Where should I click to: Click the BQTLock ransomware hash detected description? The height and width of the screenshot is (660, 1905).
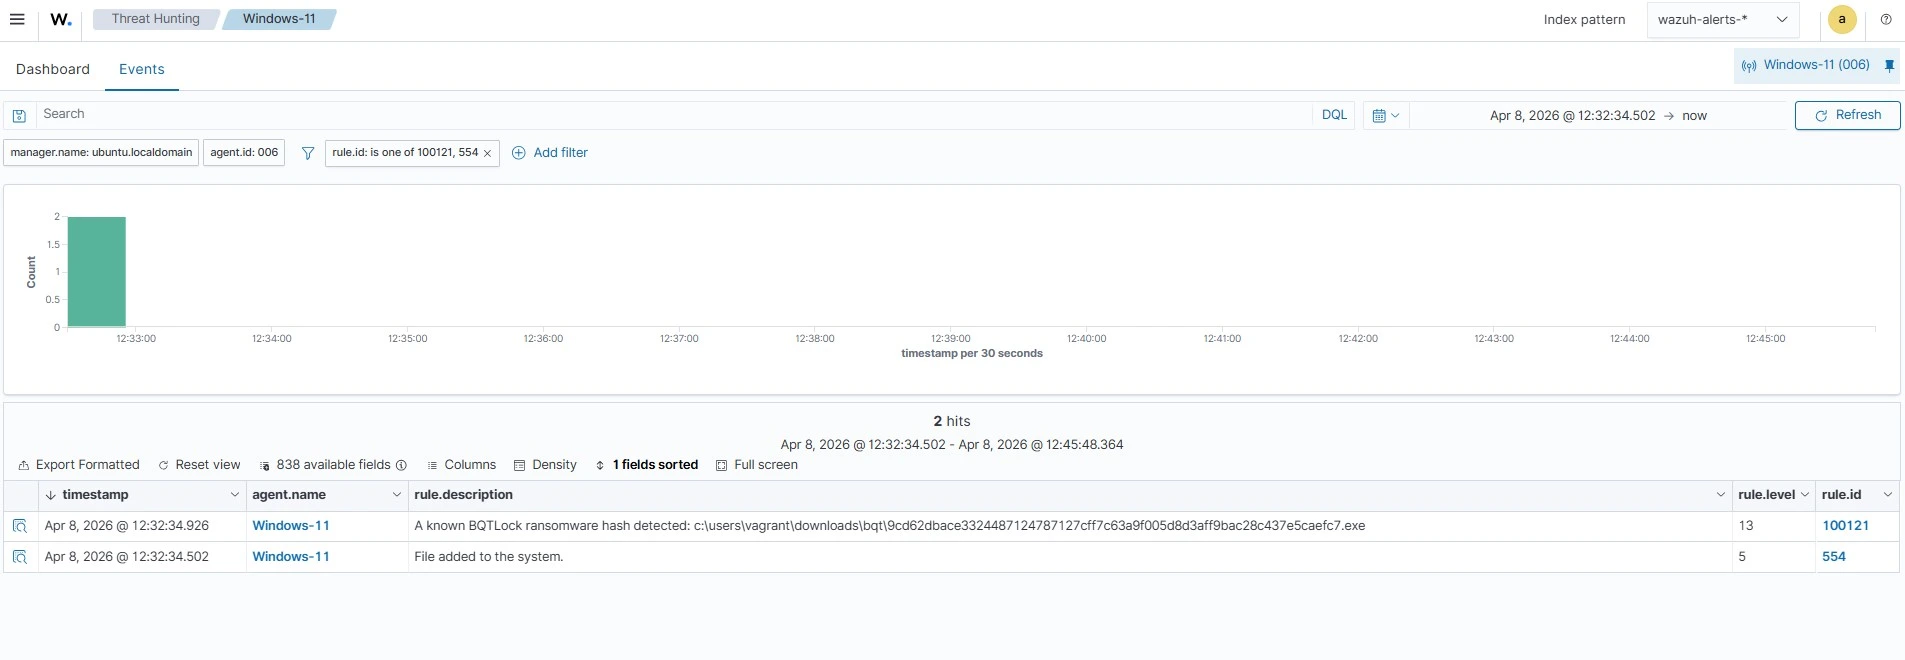889,526
